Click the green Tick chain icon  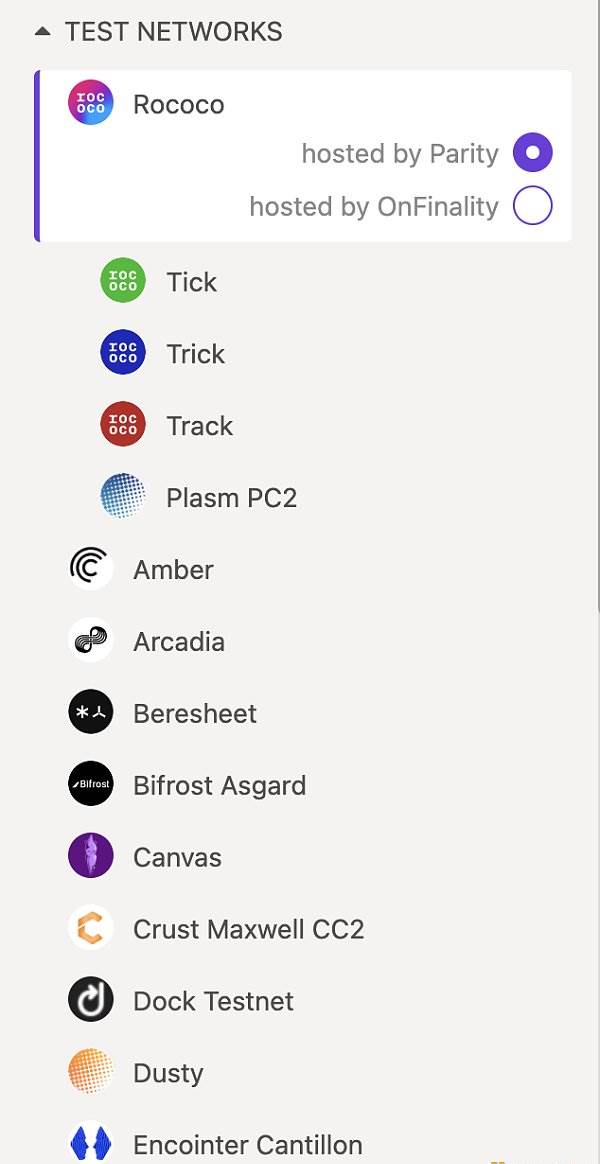coord(123,282)
